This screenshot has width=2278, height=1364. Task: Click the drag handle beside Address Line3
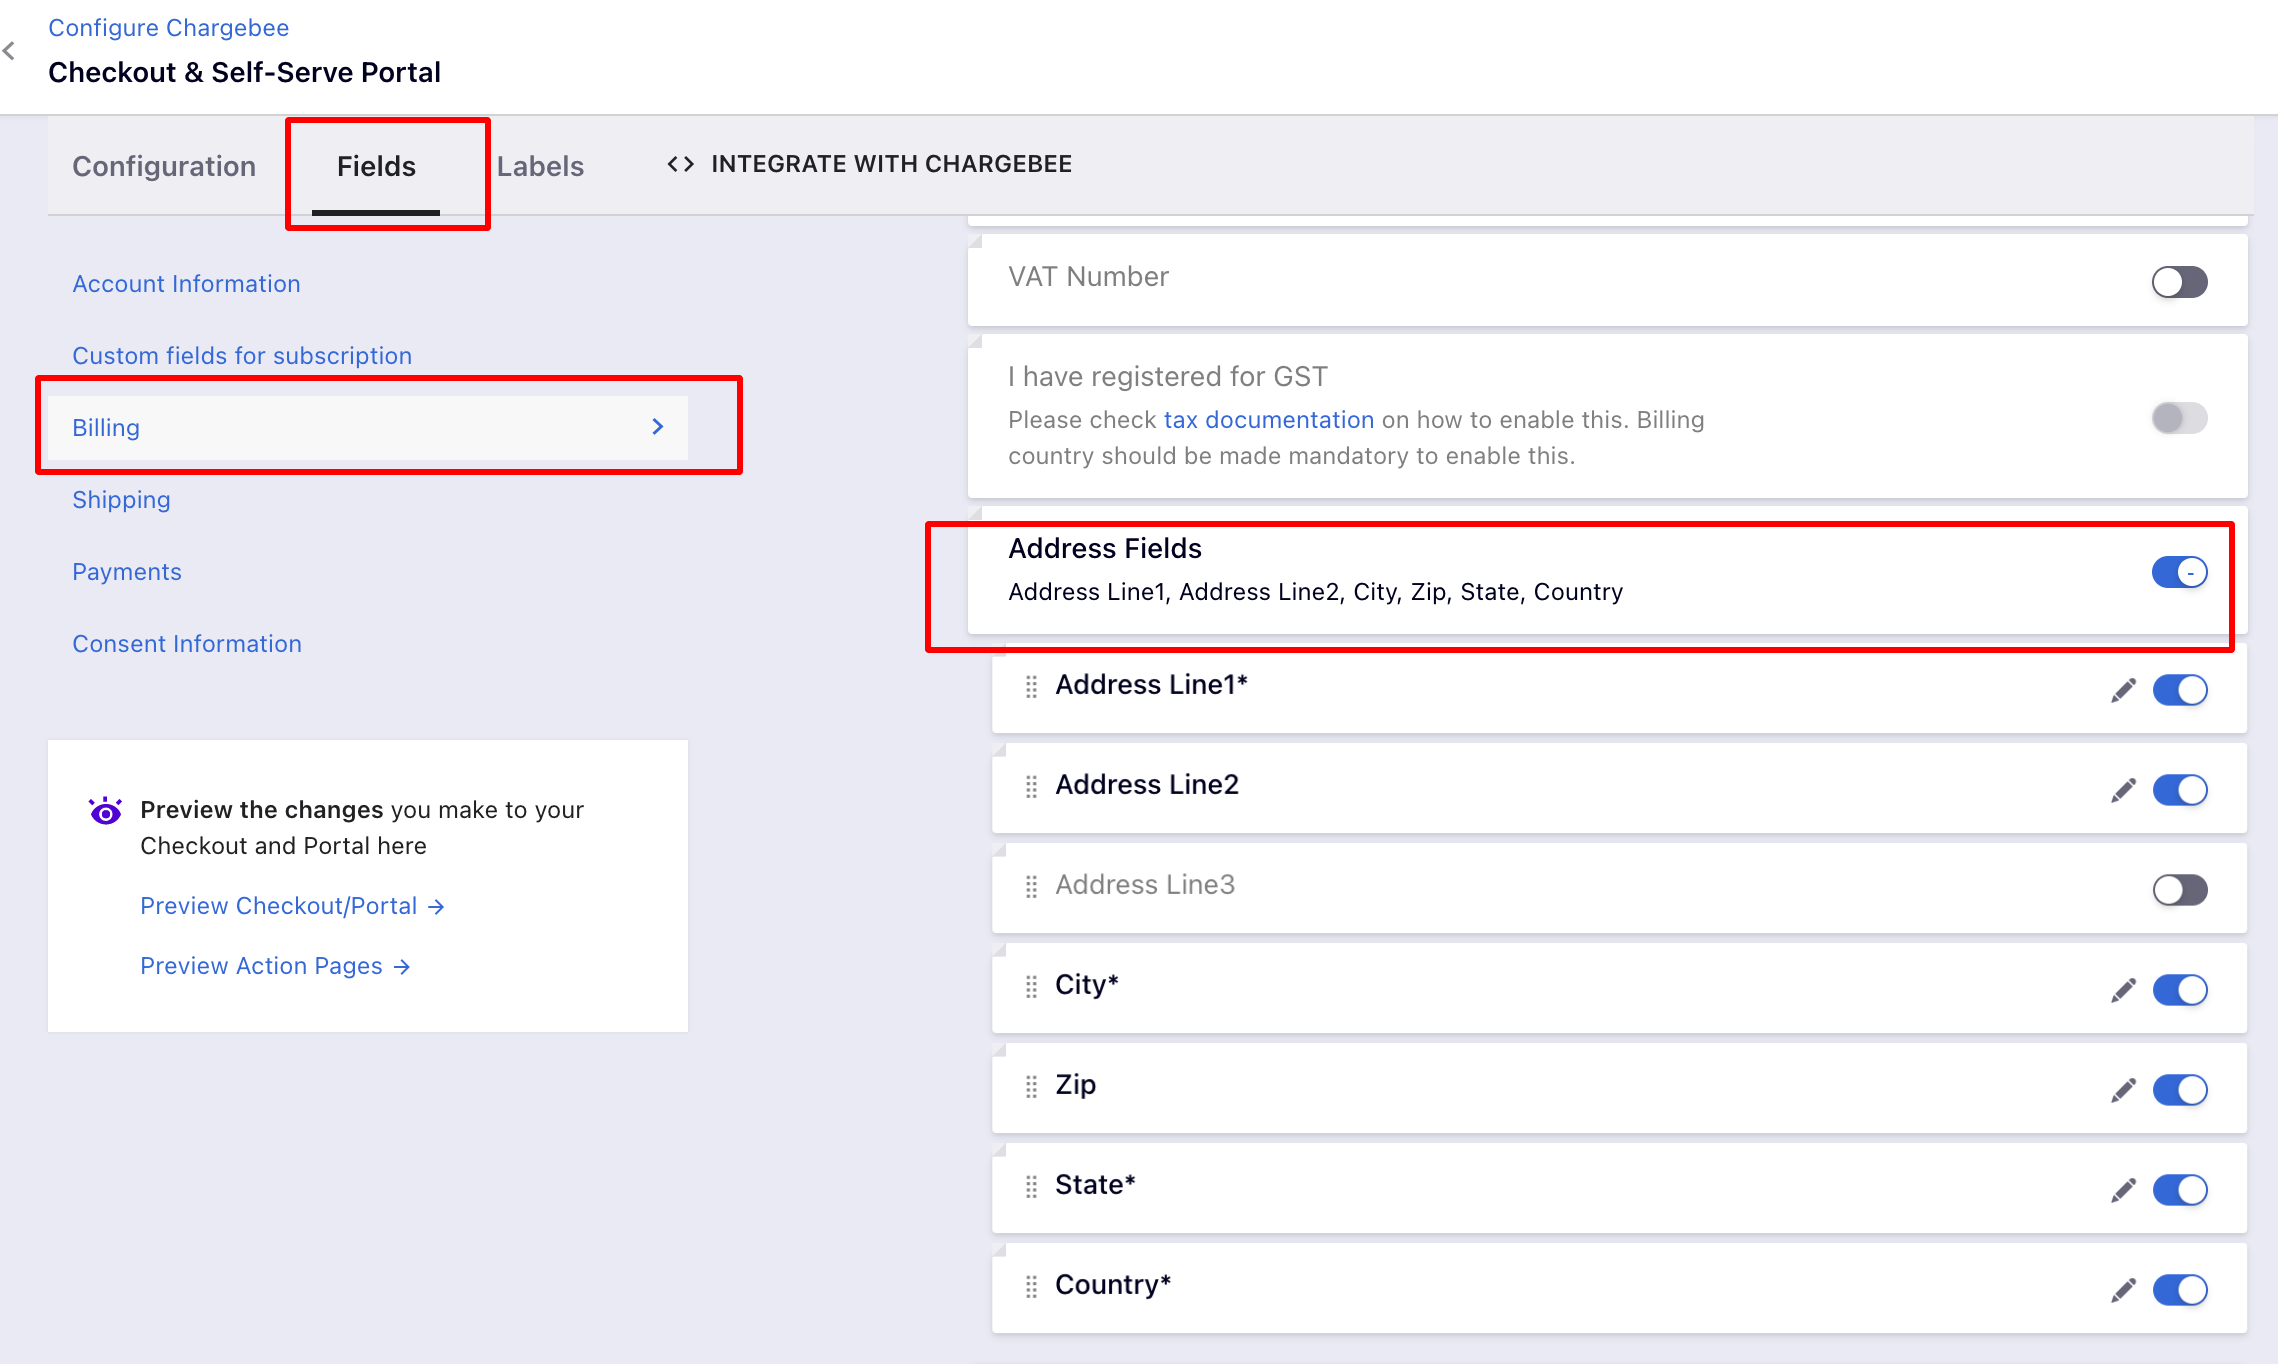point(1031,886)
